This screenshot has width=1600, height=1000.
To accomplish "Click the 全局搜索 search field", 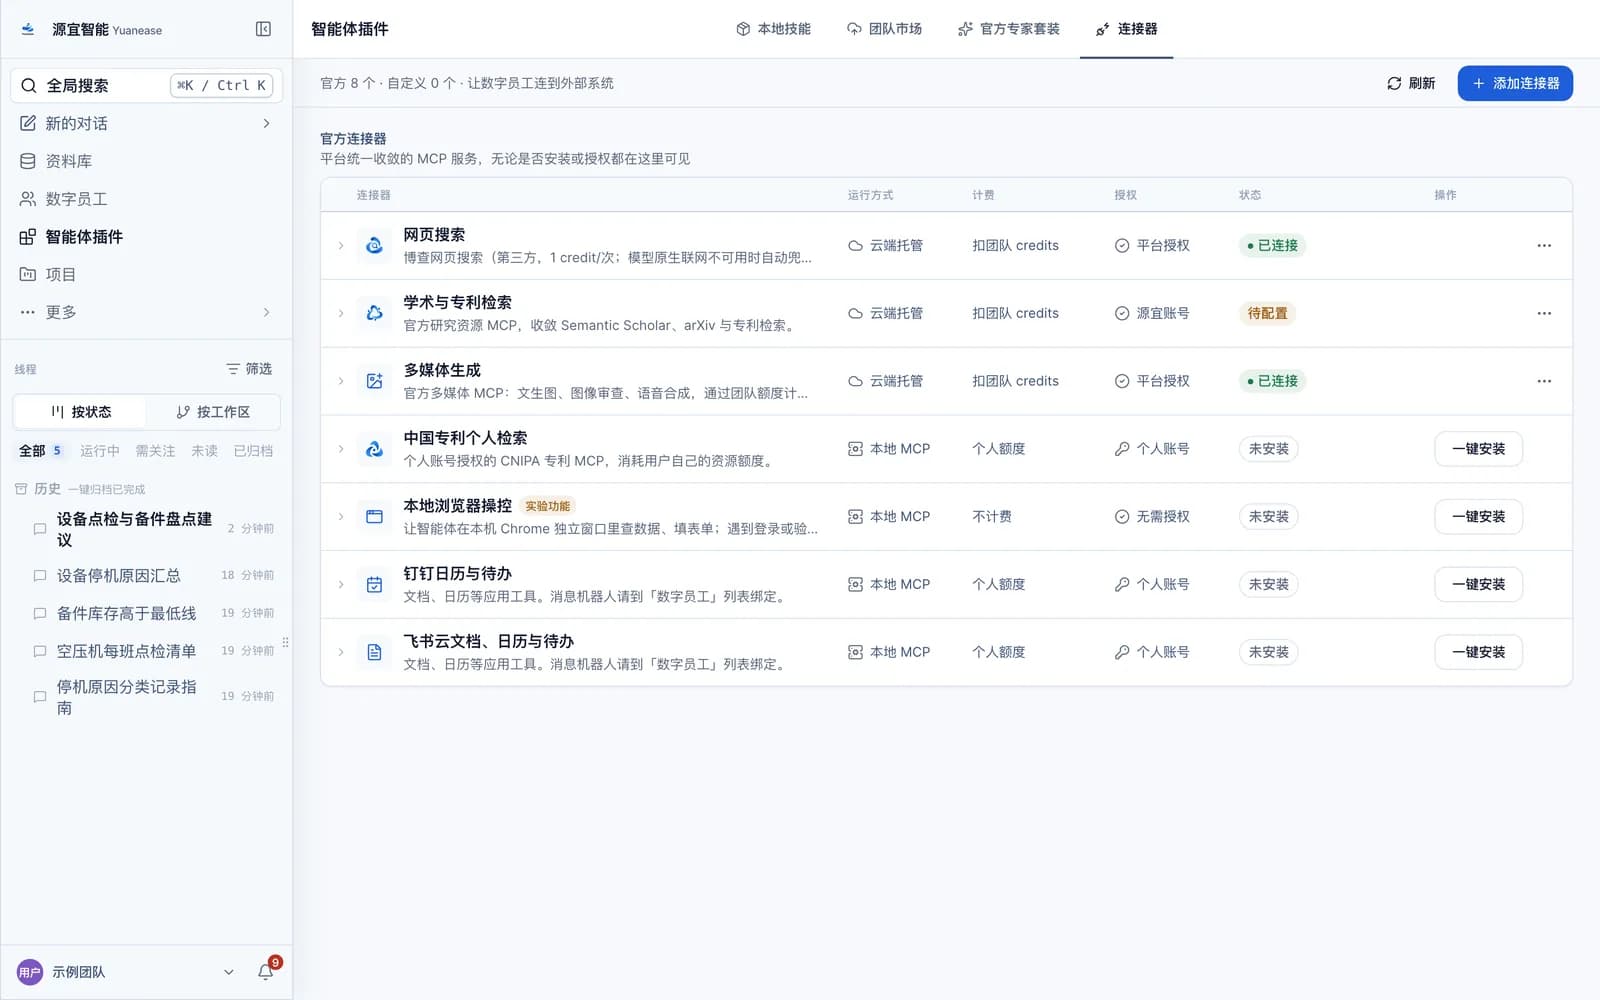I will point(147,85).
